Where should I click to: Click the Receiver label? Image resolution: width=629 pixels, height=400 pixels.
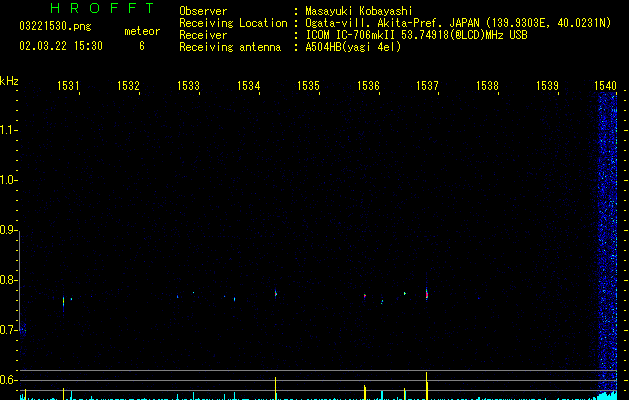[x=203, y=35]
